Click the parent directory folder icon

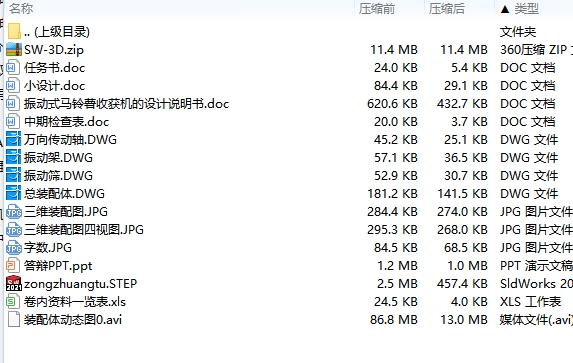point(14,31)
